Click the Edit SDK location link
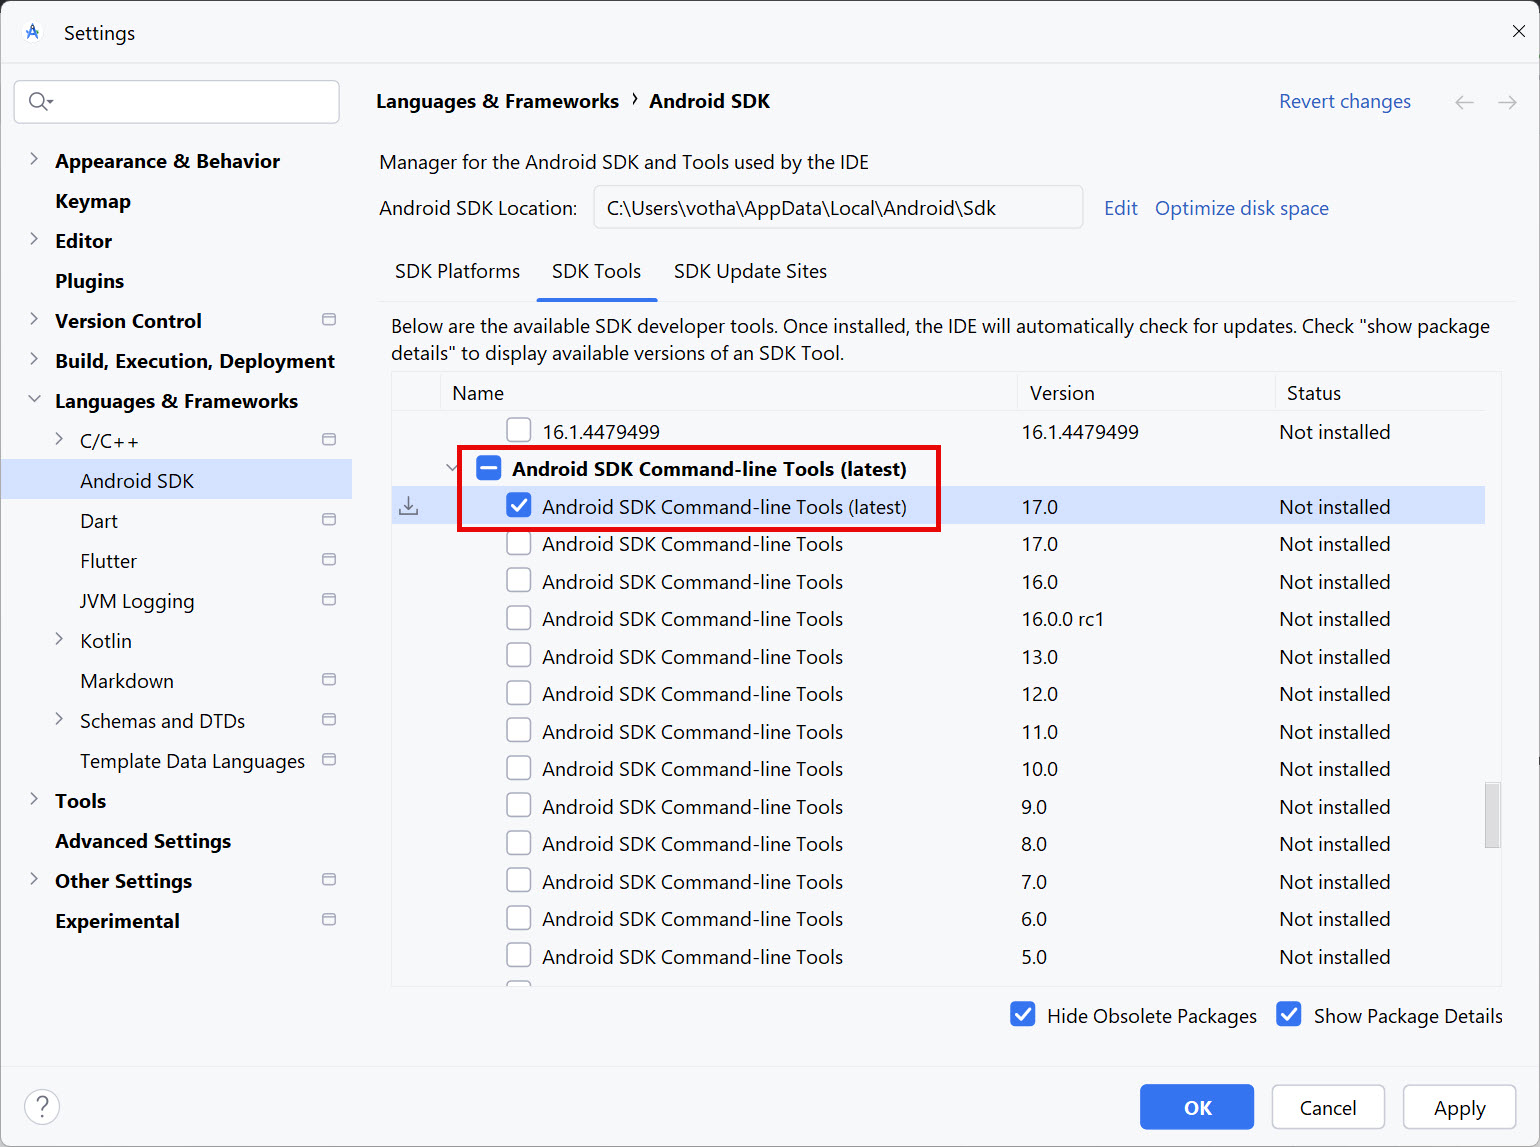Viewport: 1540px width, 1147px height. tap(1121, 208)
